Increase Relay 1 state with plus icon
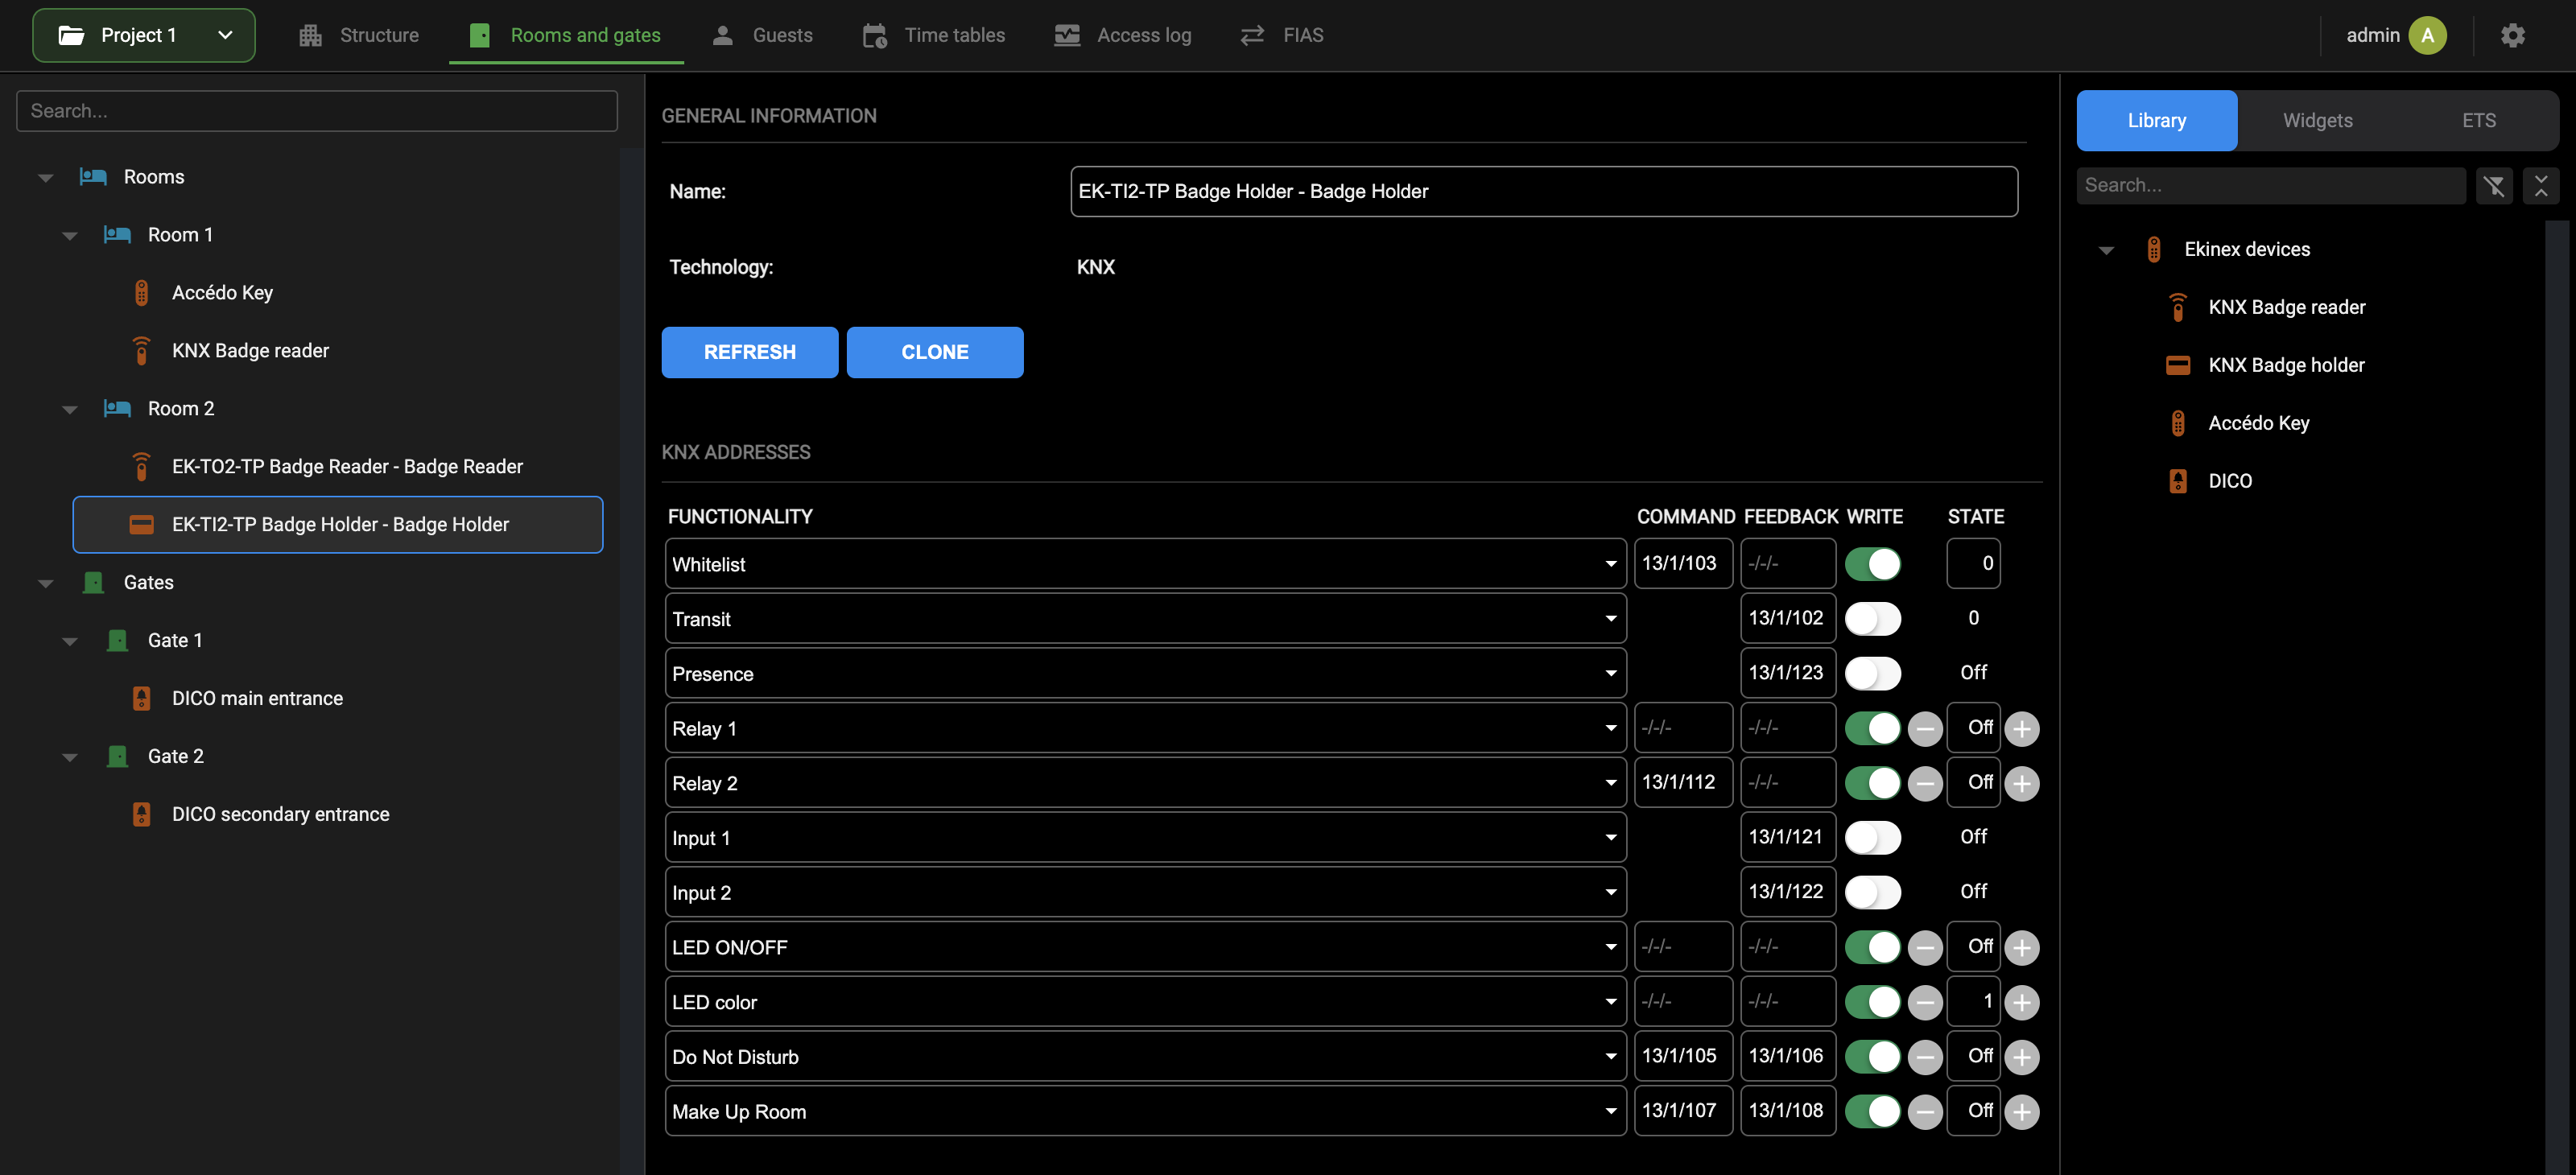 2022,729
